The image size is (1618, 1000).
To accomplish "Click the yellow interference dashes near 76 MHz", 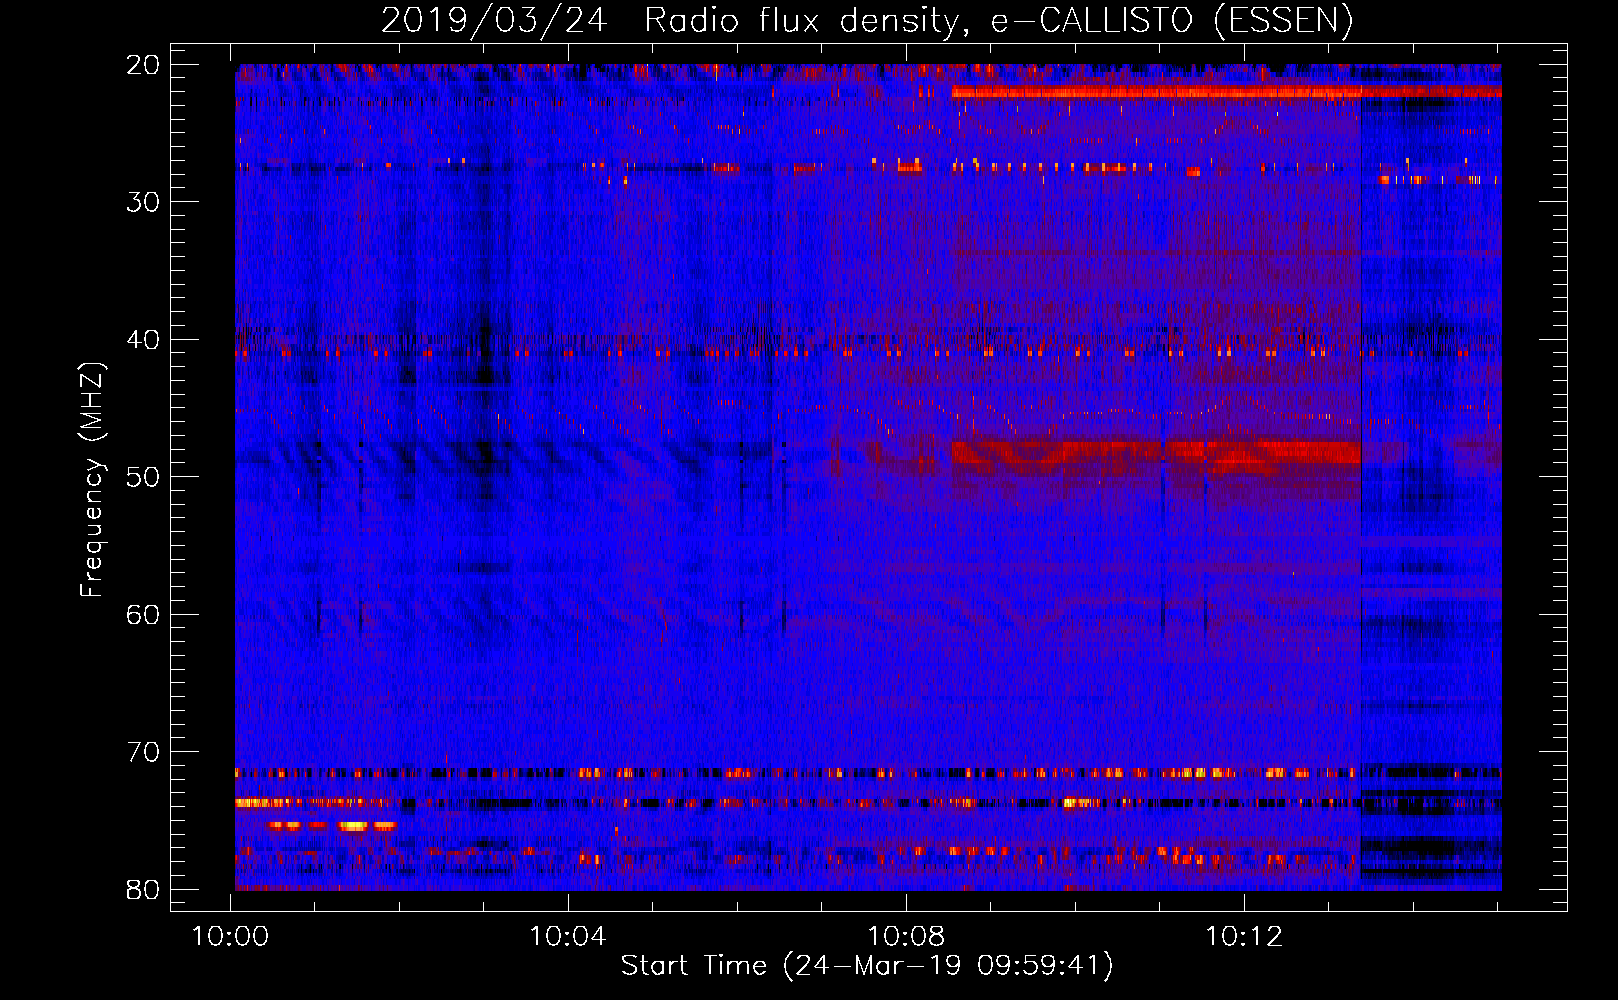I will click(x=331, y=826).
